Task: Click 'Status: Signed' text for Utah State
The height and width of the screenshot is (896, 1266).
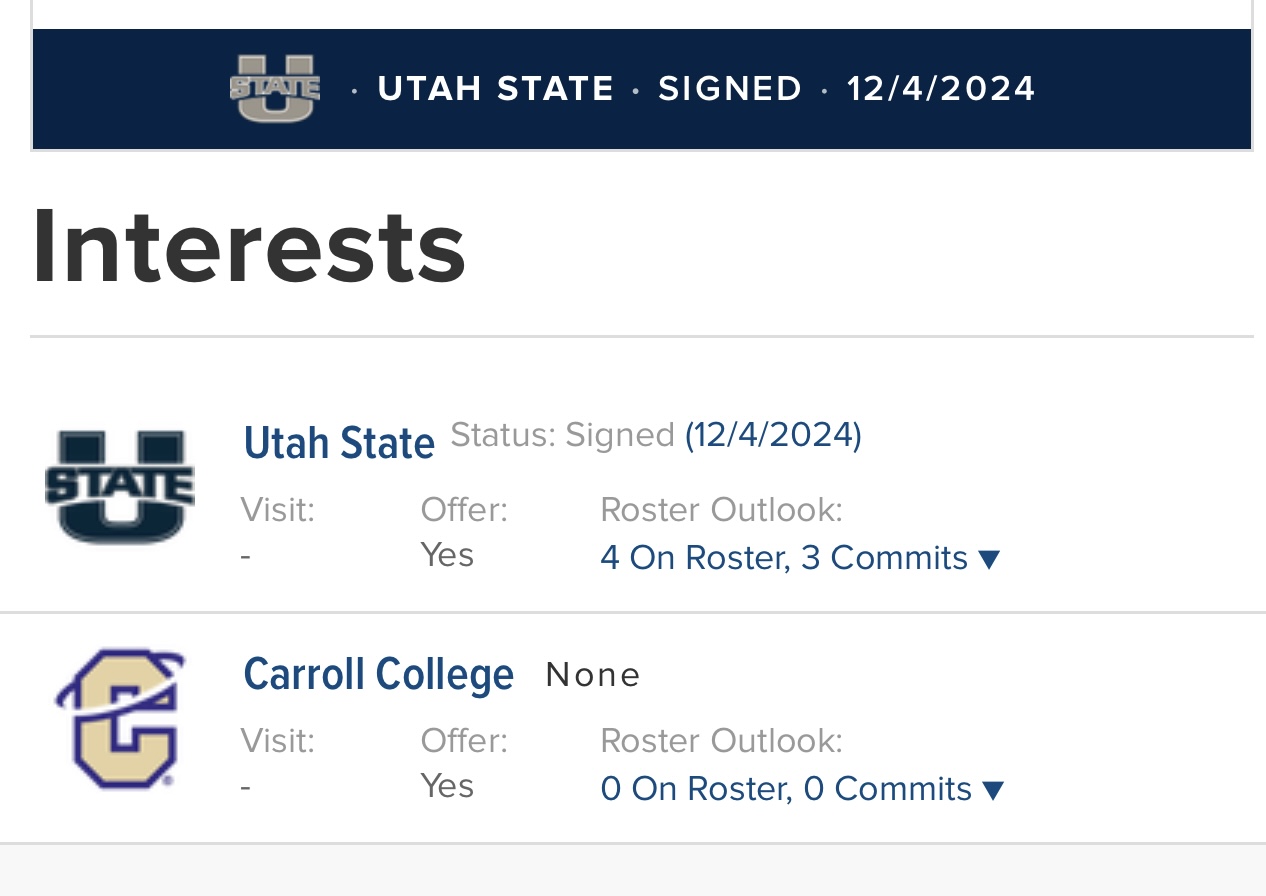Action: point(563,435)
